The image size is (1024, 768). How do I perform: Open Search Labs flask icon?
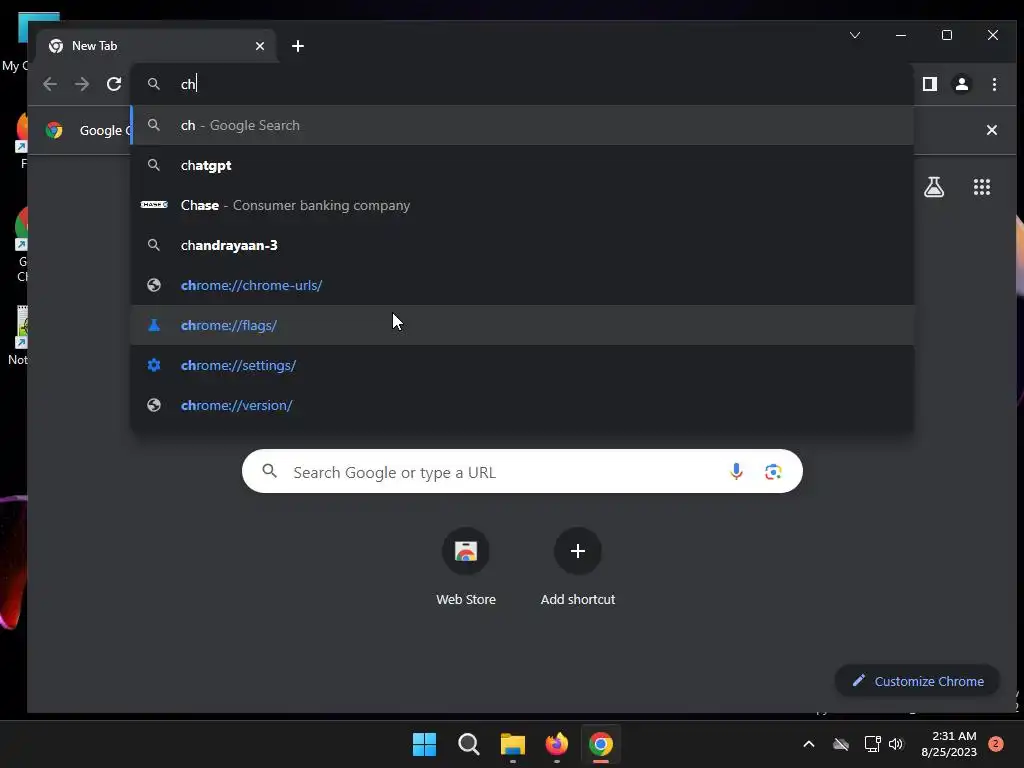point(934,187)
